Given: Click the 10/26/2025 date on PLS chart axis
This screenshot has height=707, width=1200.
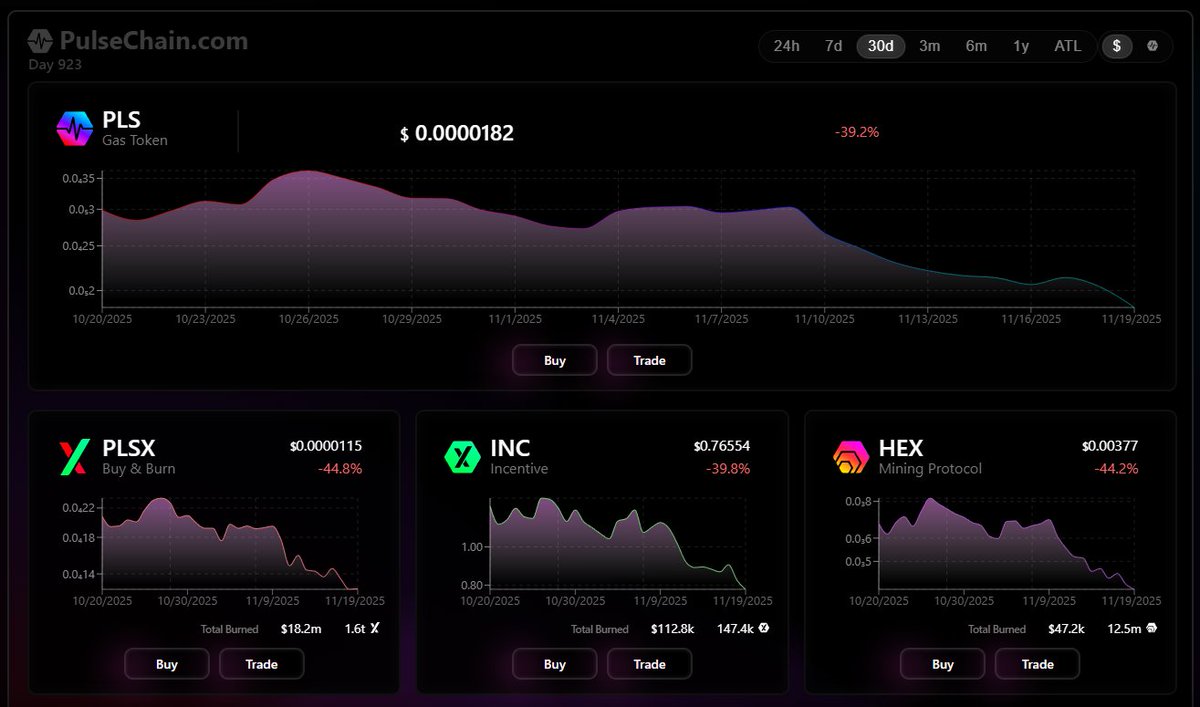Looking at the screenshot, I should [x=308, y=319].
